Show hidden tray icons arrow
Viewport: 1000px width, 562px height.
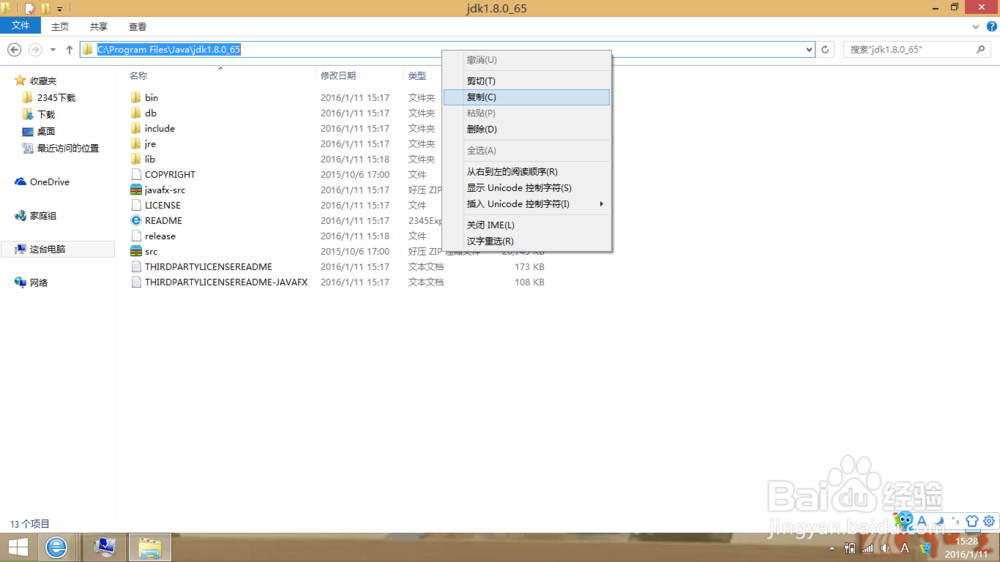click(x=832, y=549)
